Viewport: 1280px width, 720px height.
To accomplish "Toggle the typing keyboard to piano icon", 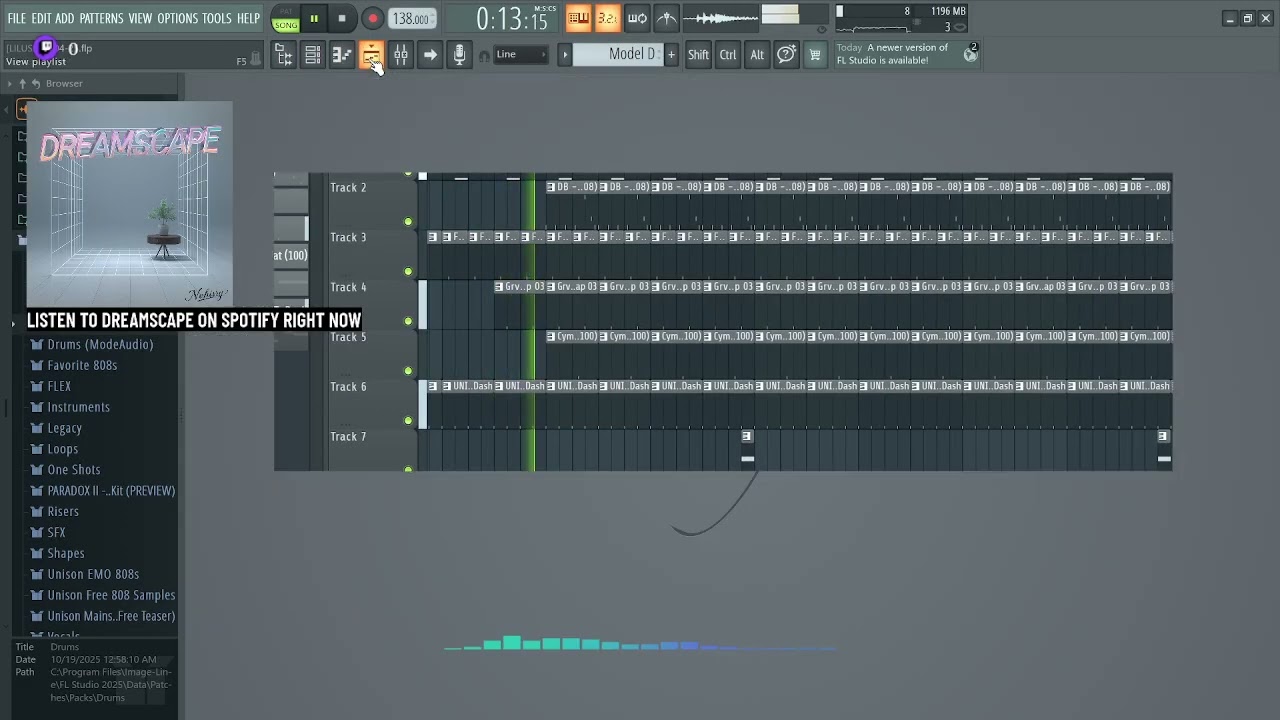I will point(578,18).
